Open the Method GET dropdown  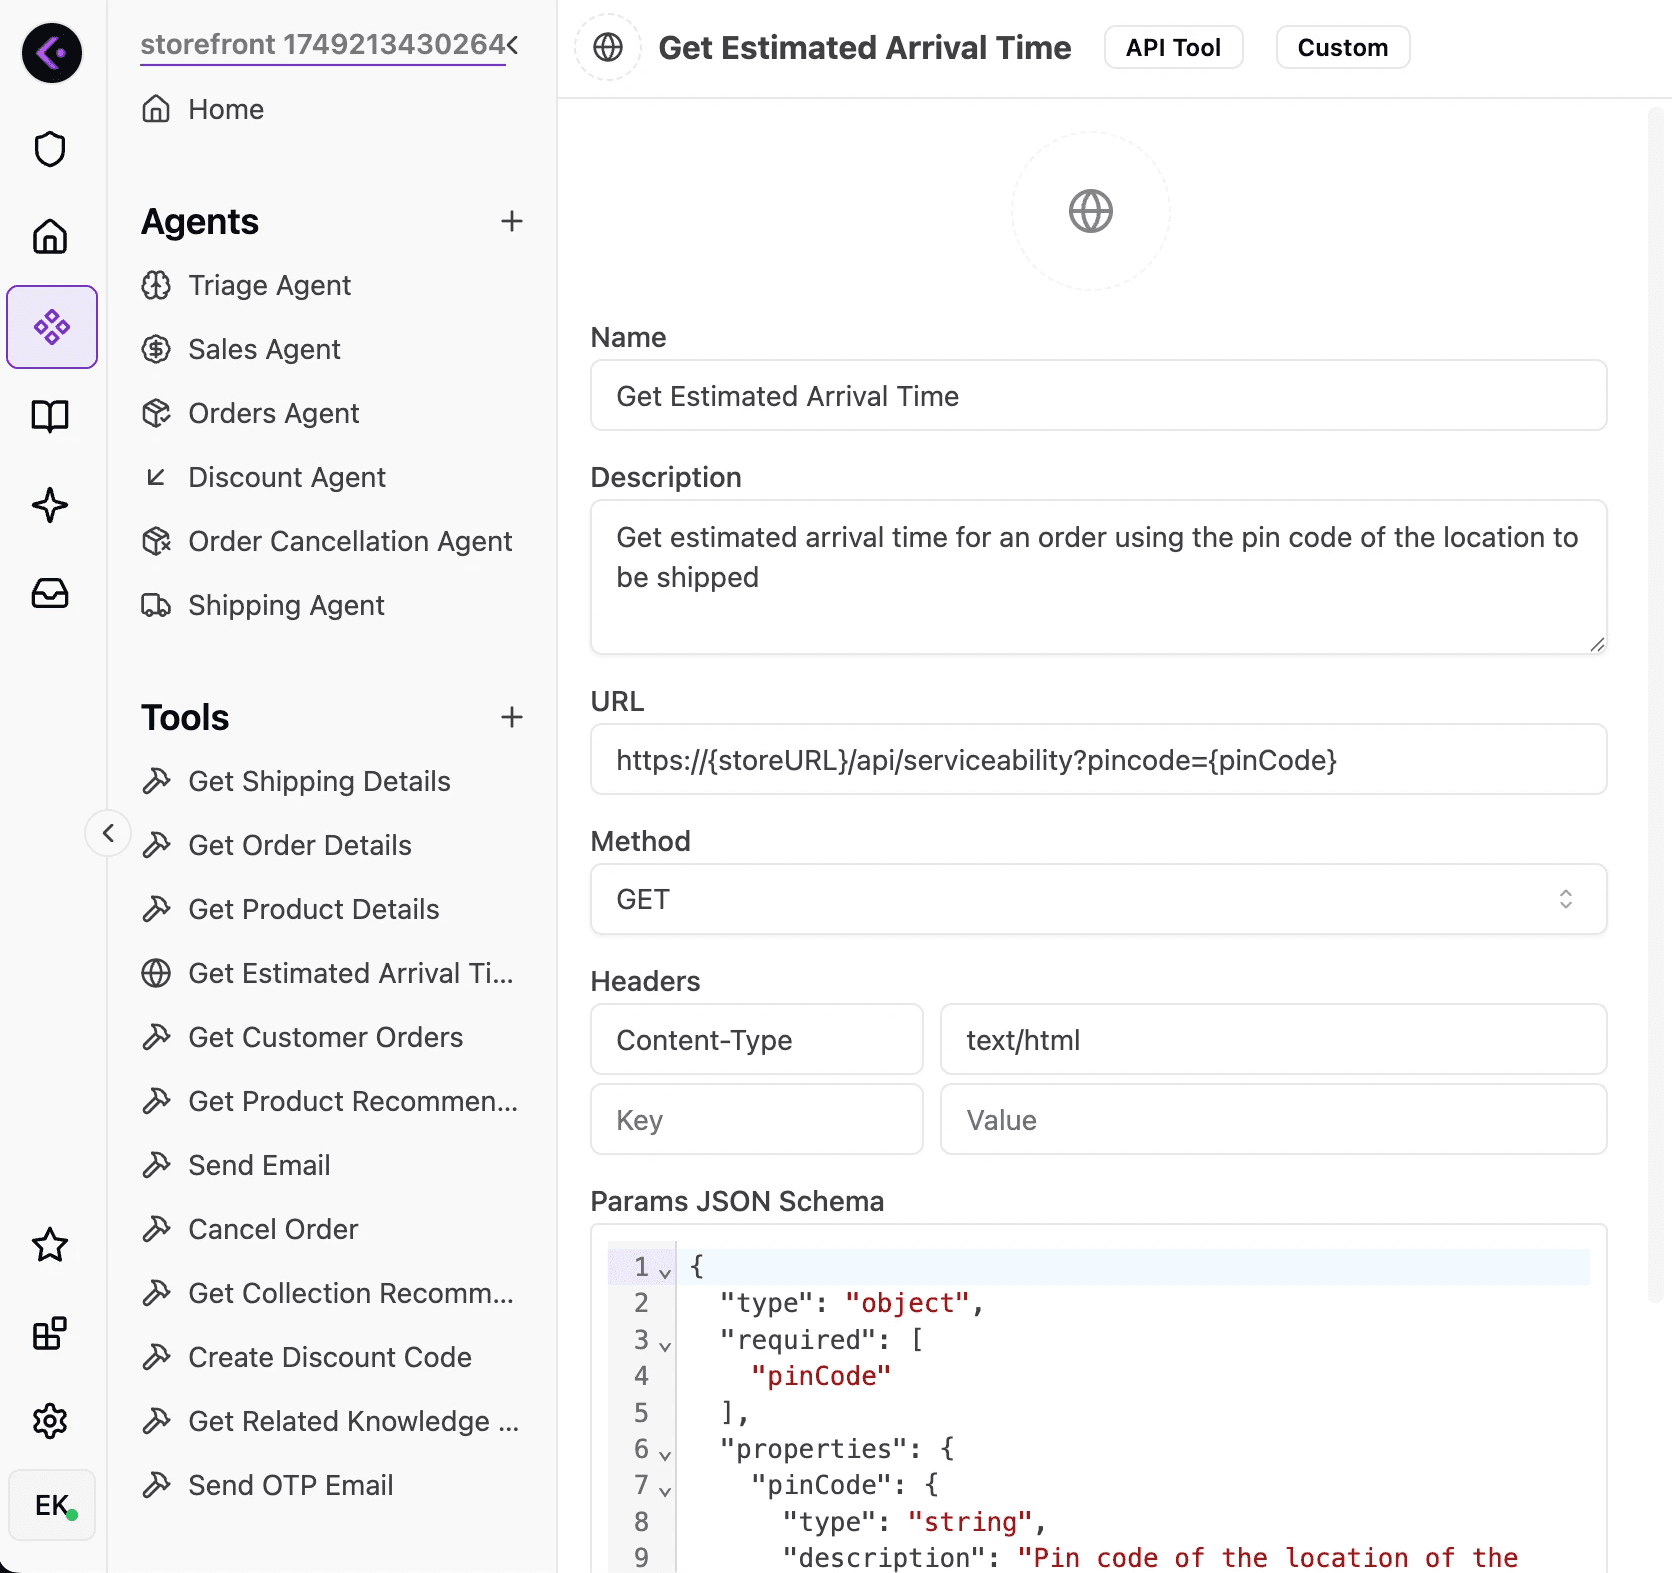(x=1098, y=899)
